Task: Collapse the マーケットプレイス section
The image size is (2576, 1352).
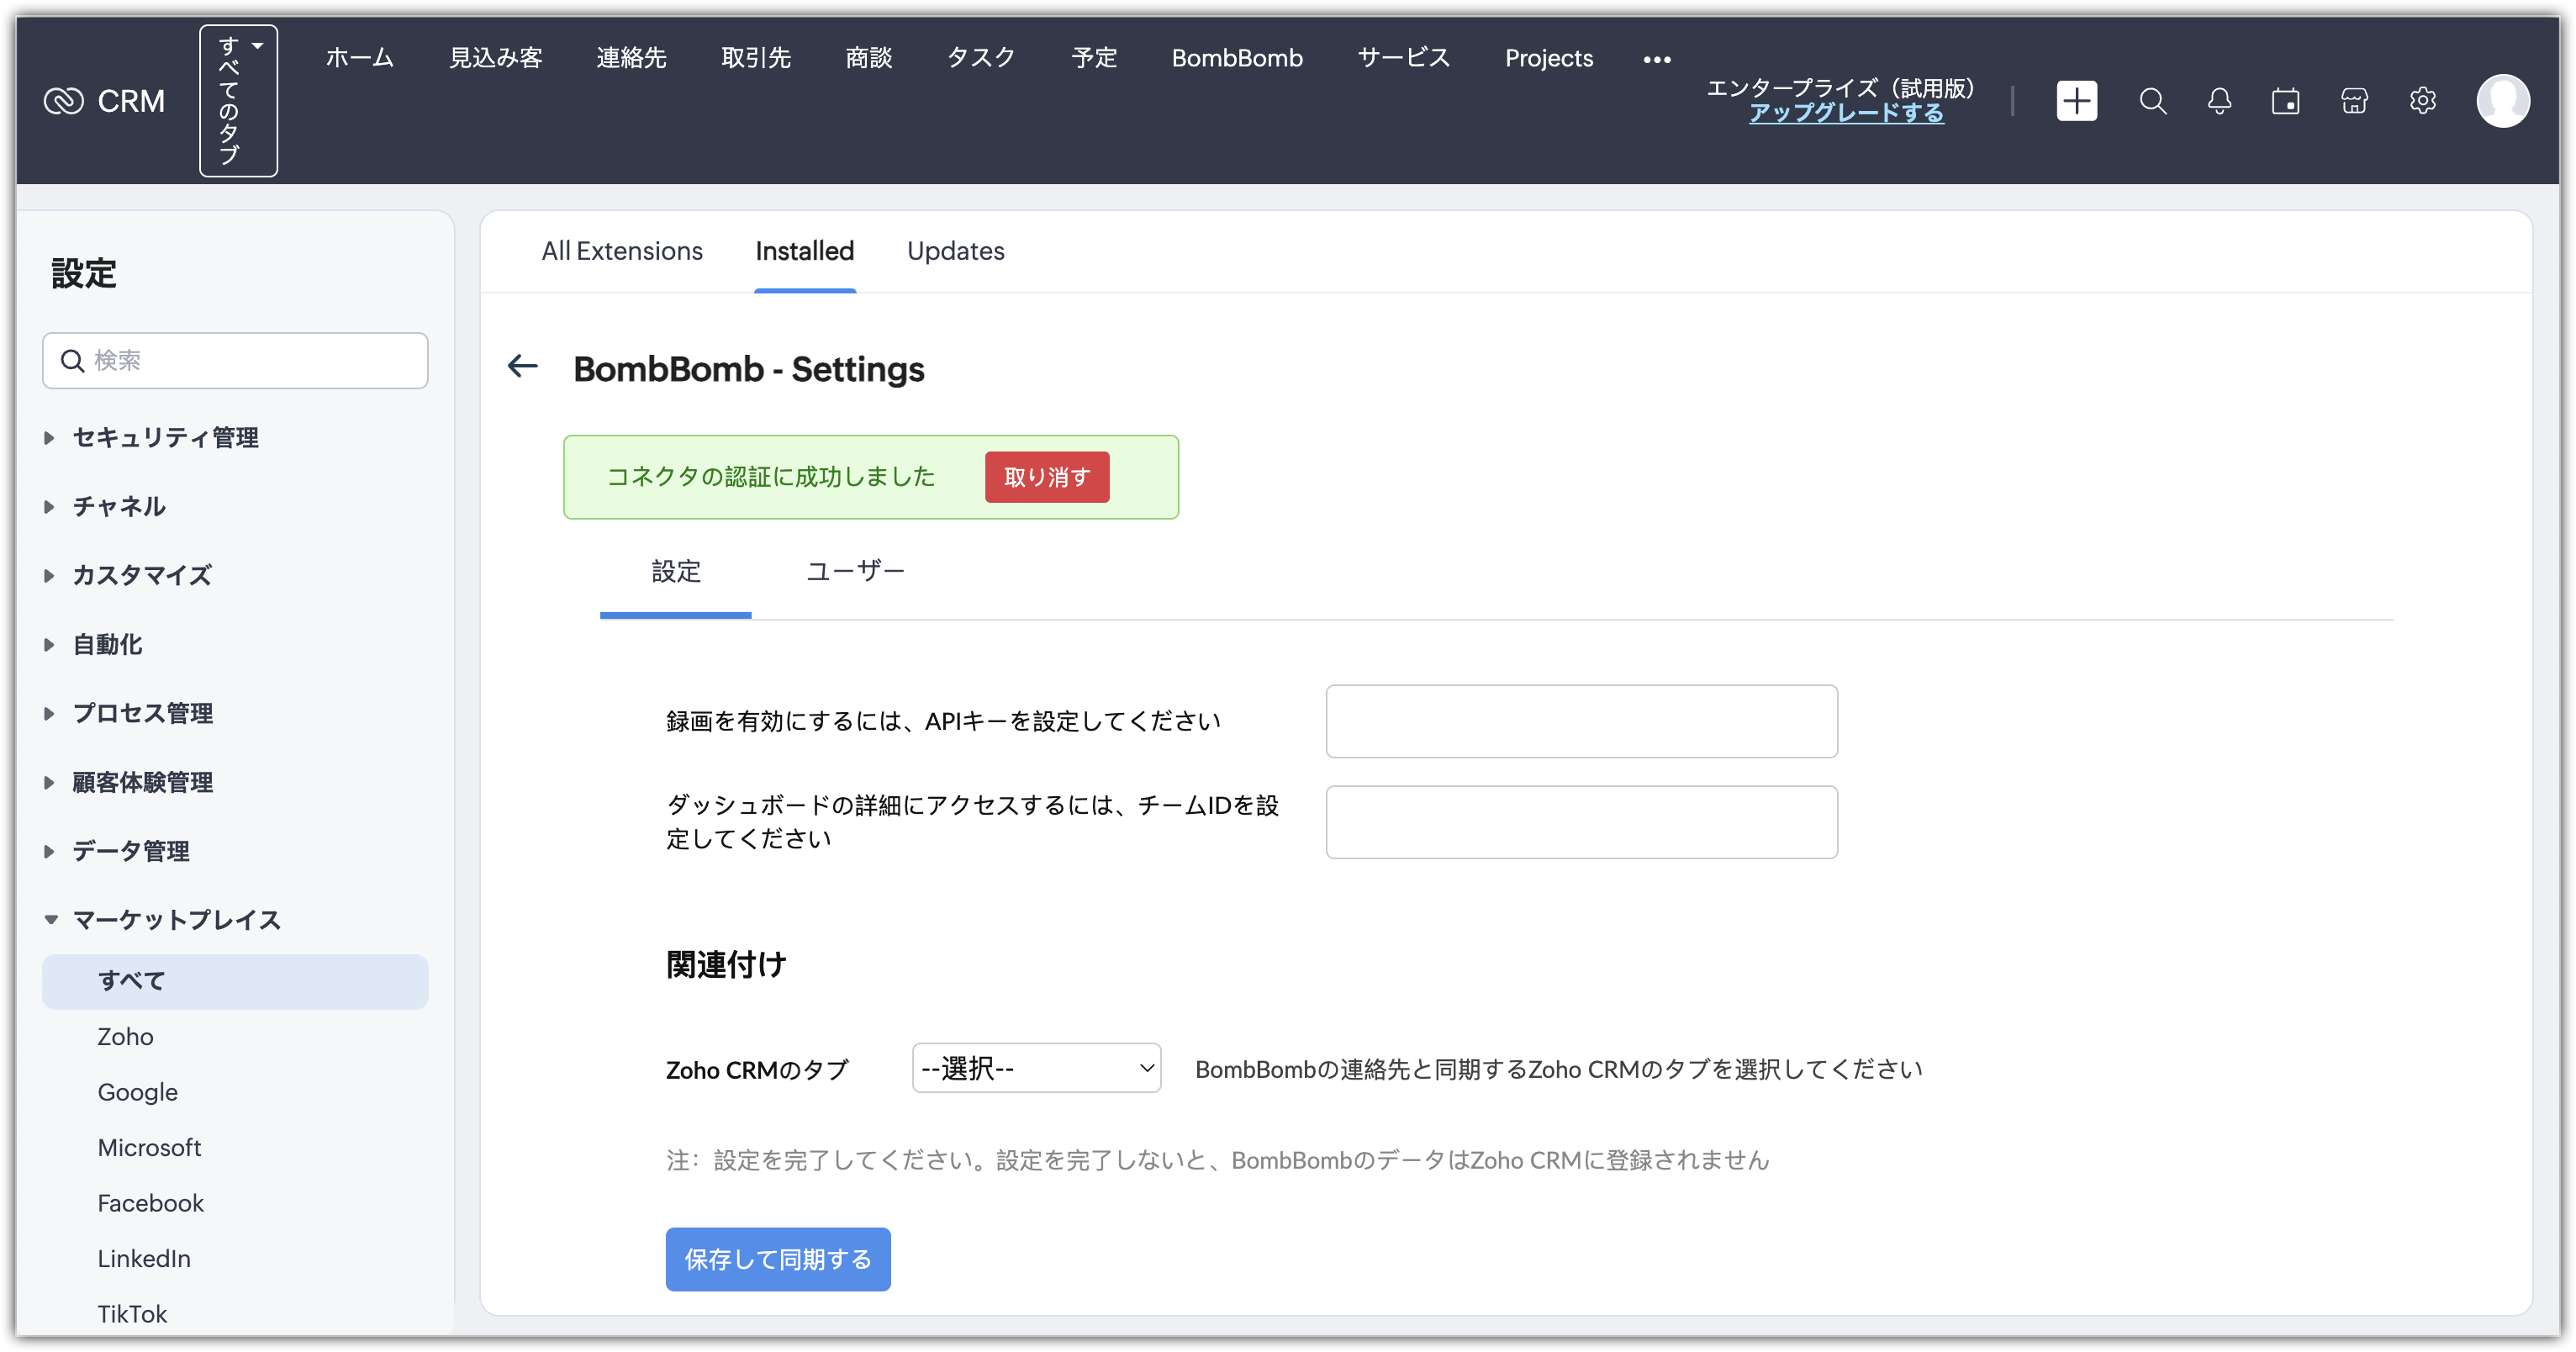Action: [x=176, y=920]
